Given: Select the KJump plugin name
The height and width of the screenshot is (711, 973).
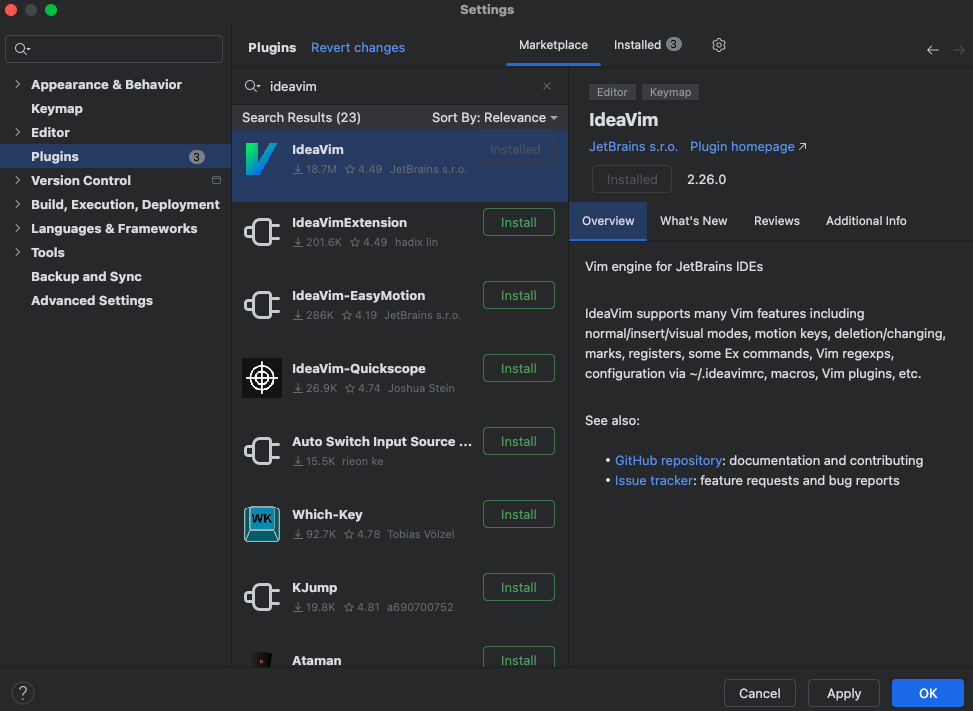Looking at the screenshot, I should point(315,588).
